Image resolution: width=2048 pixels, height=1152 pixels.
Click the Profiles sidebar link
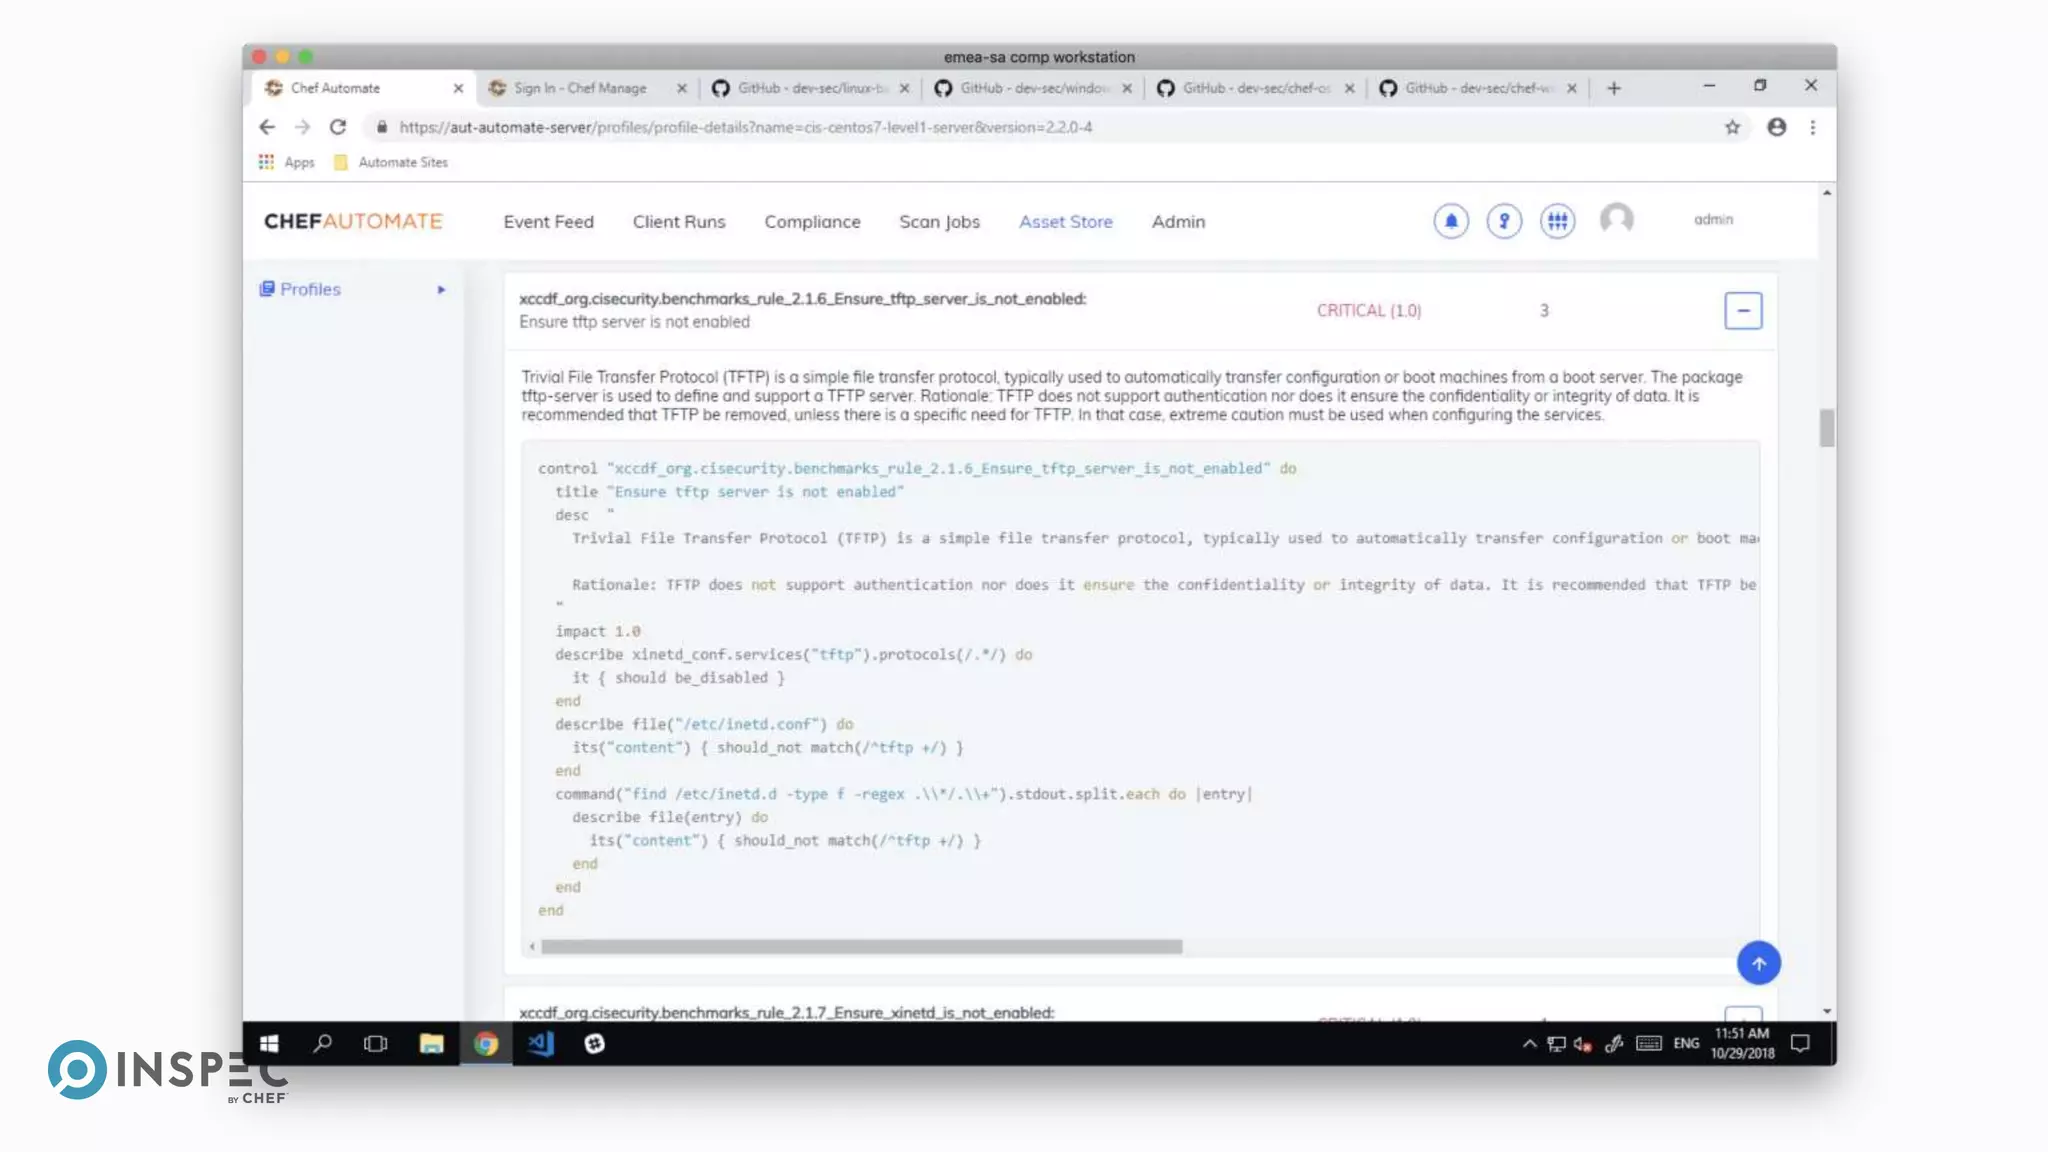coord(310,289)
